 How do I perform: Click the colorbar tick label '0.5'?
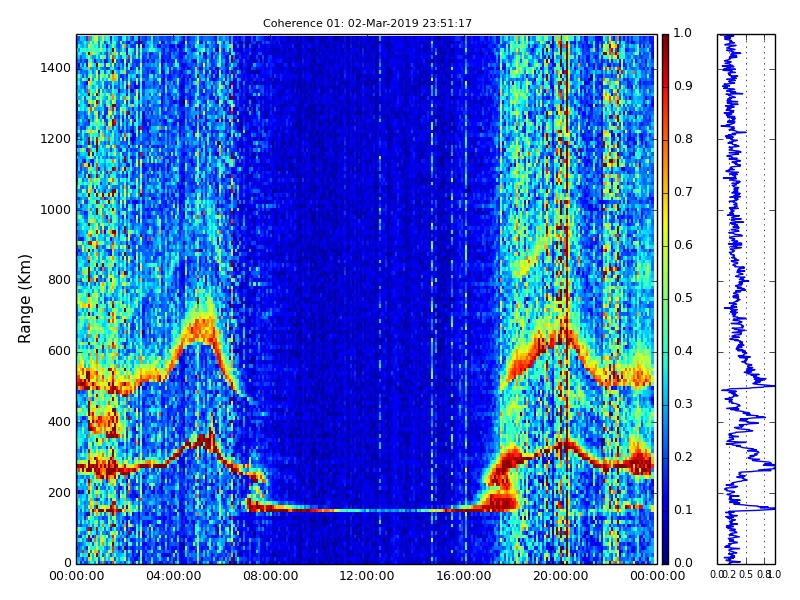683,298
